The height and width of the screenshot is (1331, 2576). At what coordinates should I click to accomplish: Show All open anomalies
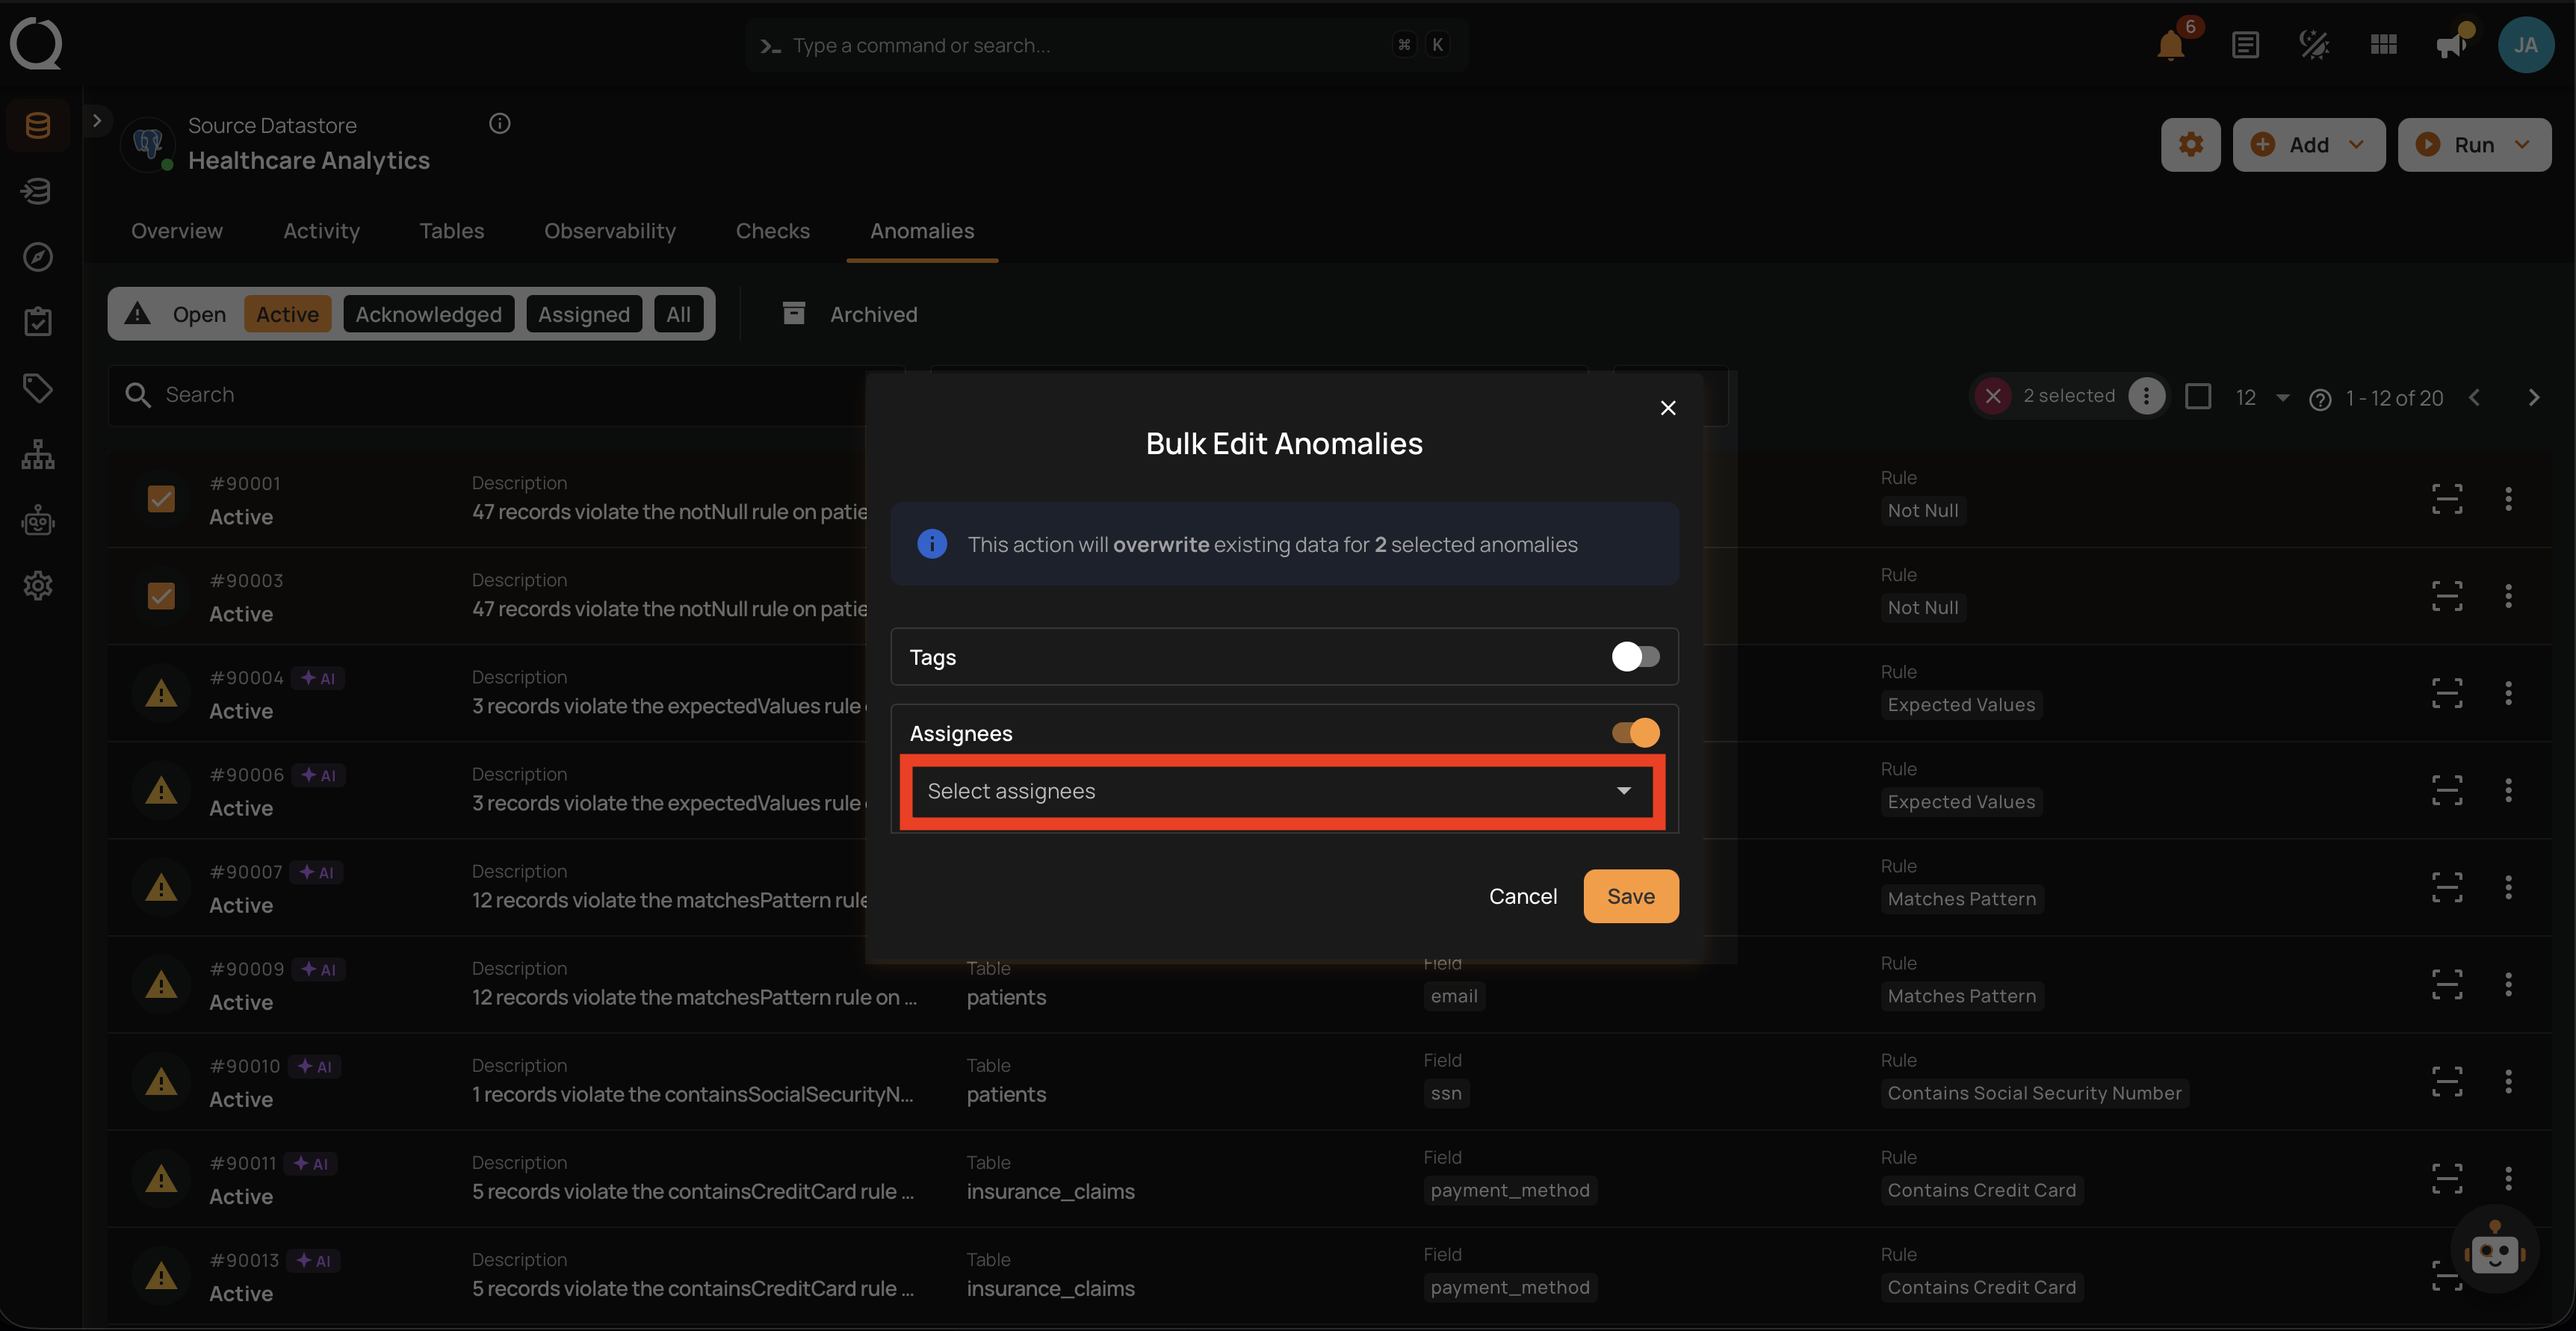point(679,314)
